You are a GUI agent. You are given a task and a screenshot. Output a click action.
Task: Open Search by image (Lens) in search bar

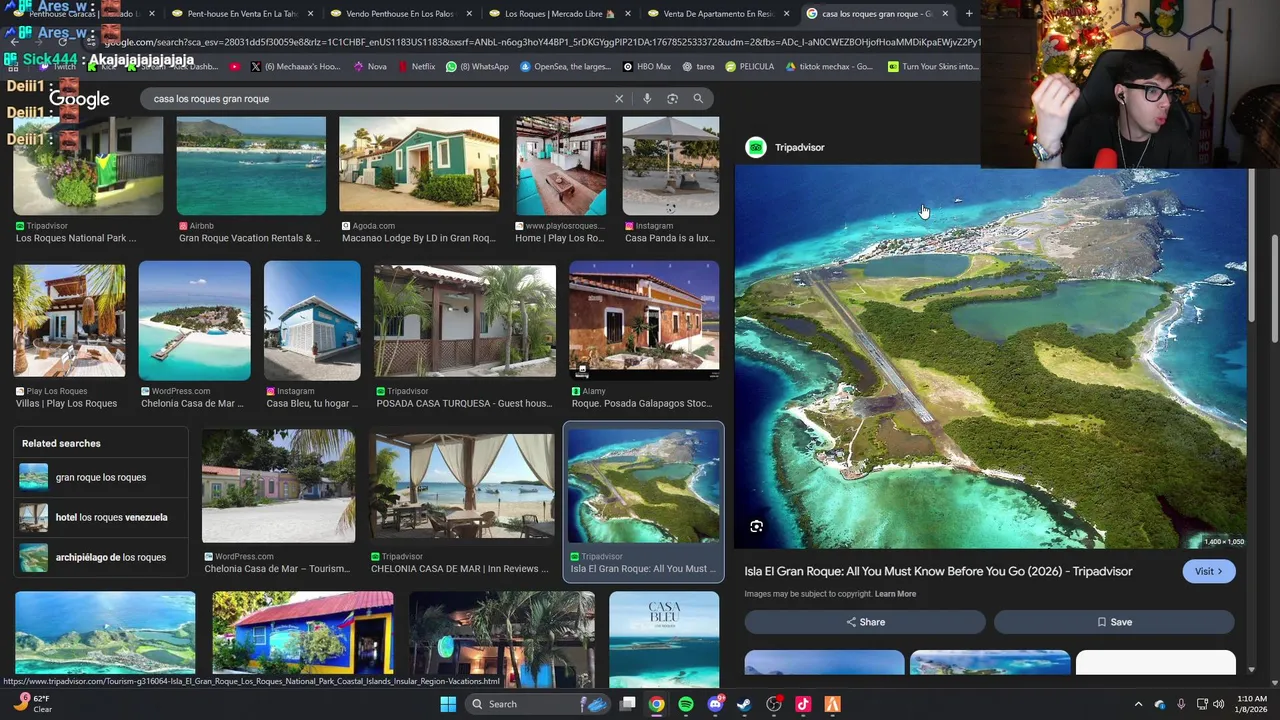pos(672,99)
